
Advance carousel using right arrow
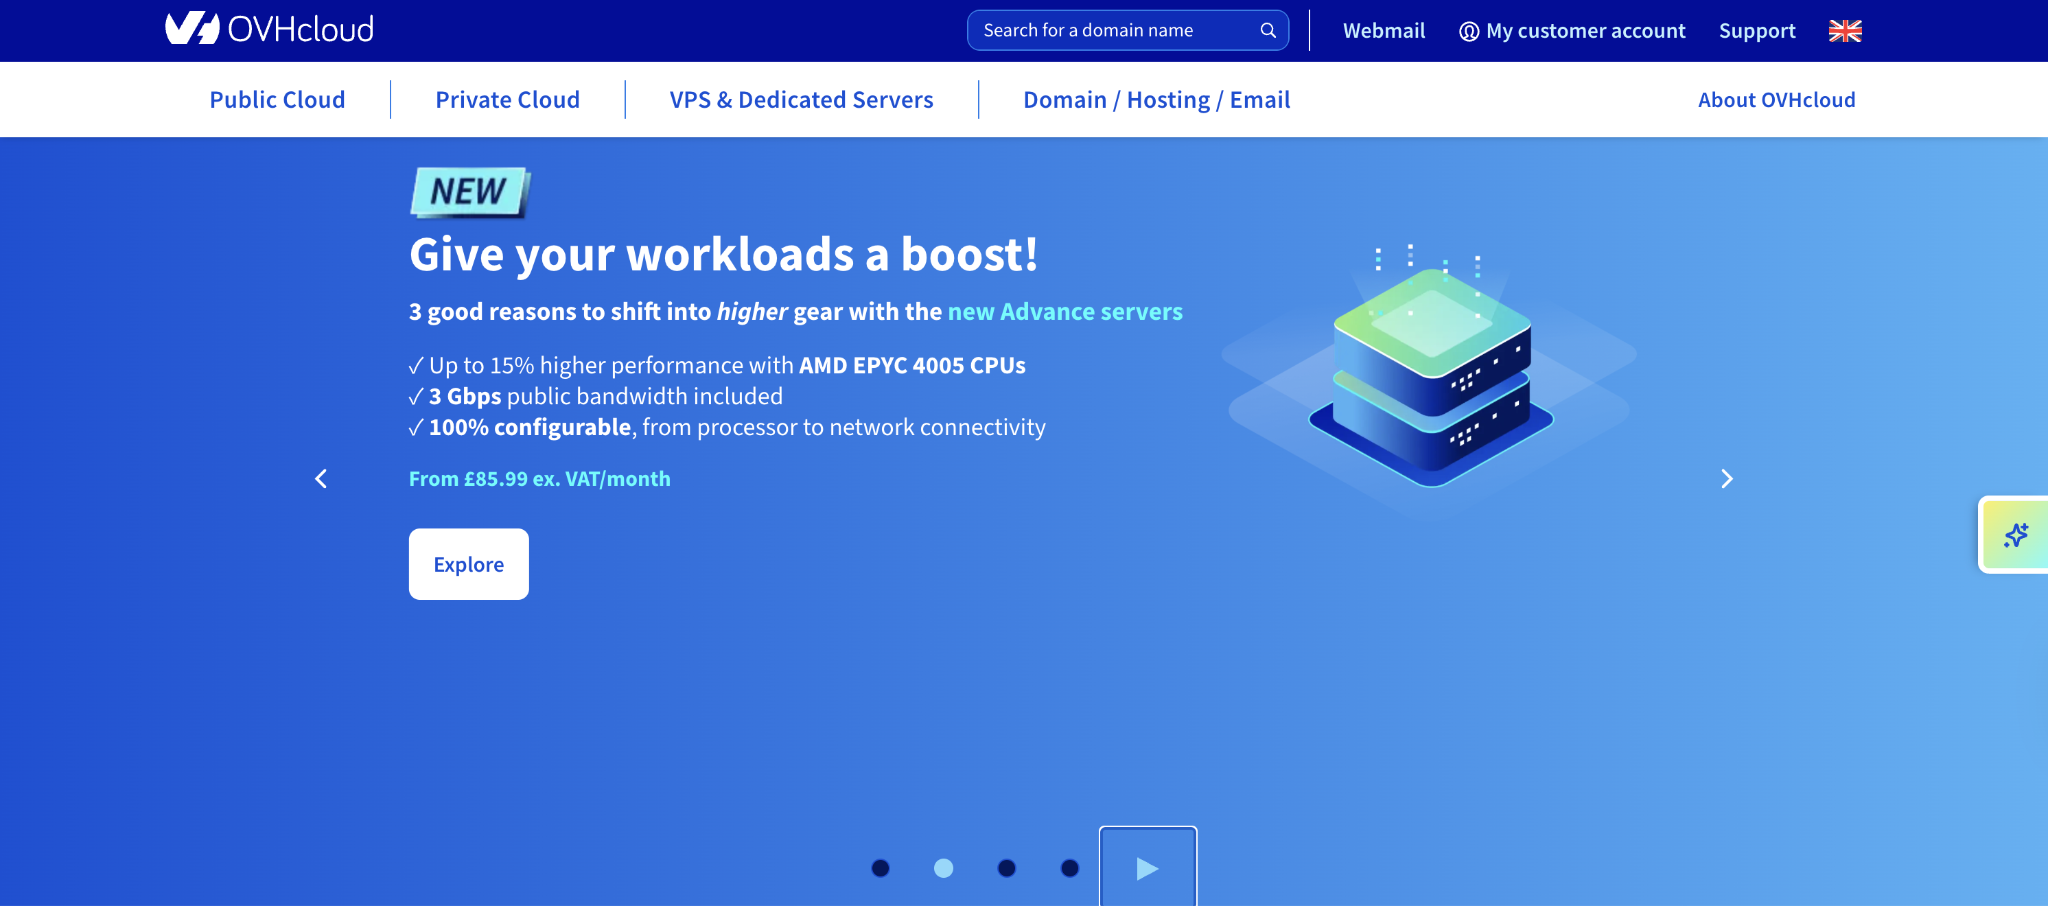(x=1727, y=479)
